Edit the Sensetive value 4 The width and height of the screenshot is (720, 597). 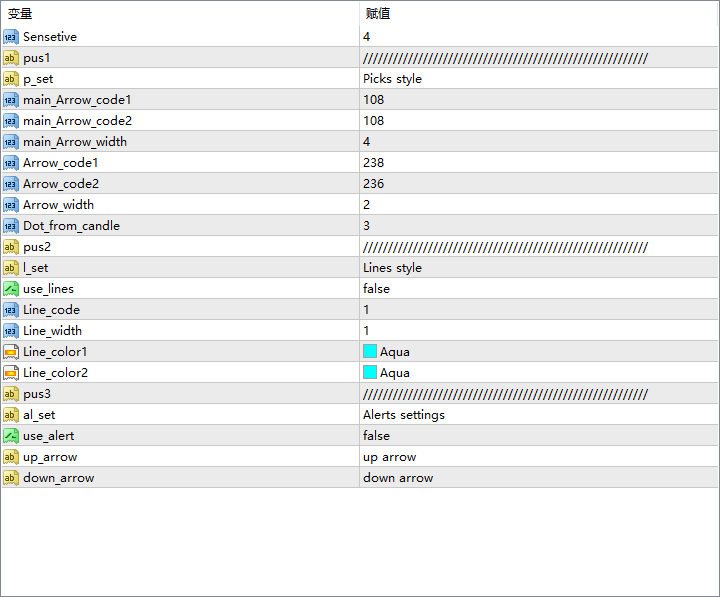367,37
